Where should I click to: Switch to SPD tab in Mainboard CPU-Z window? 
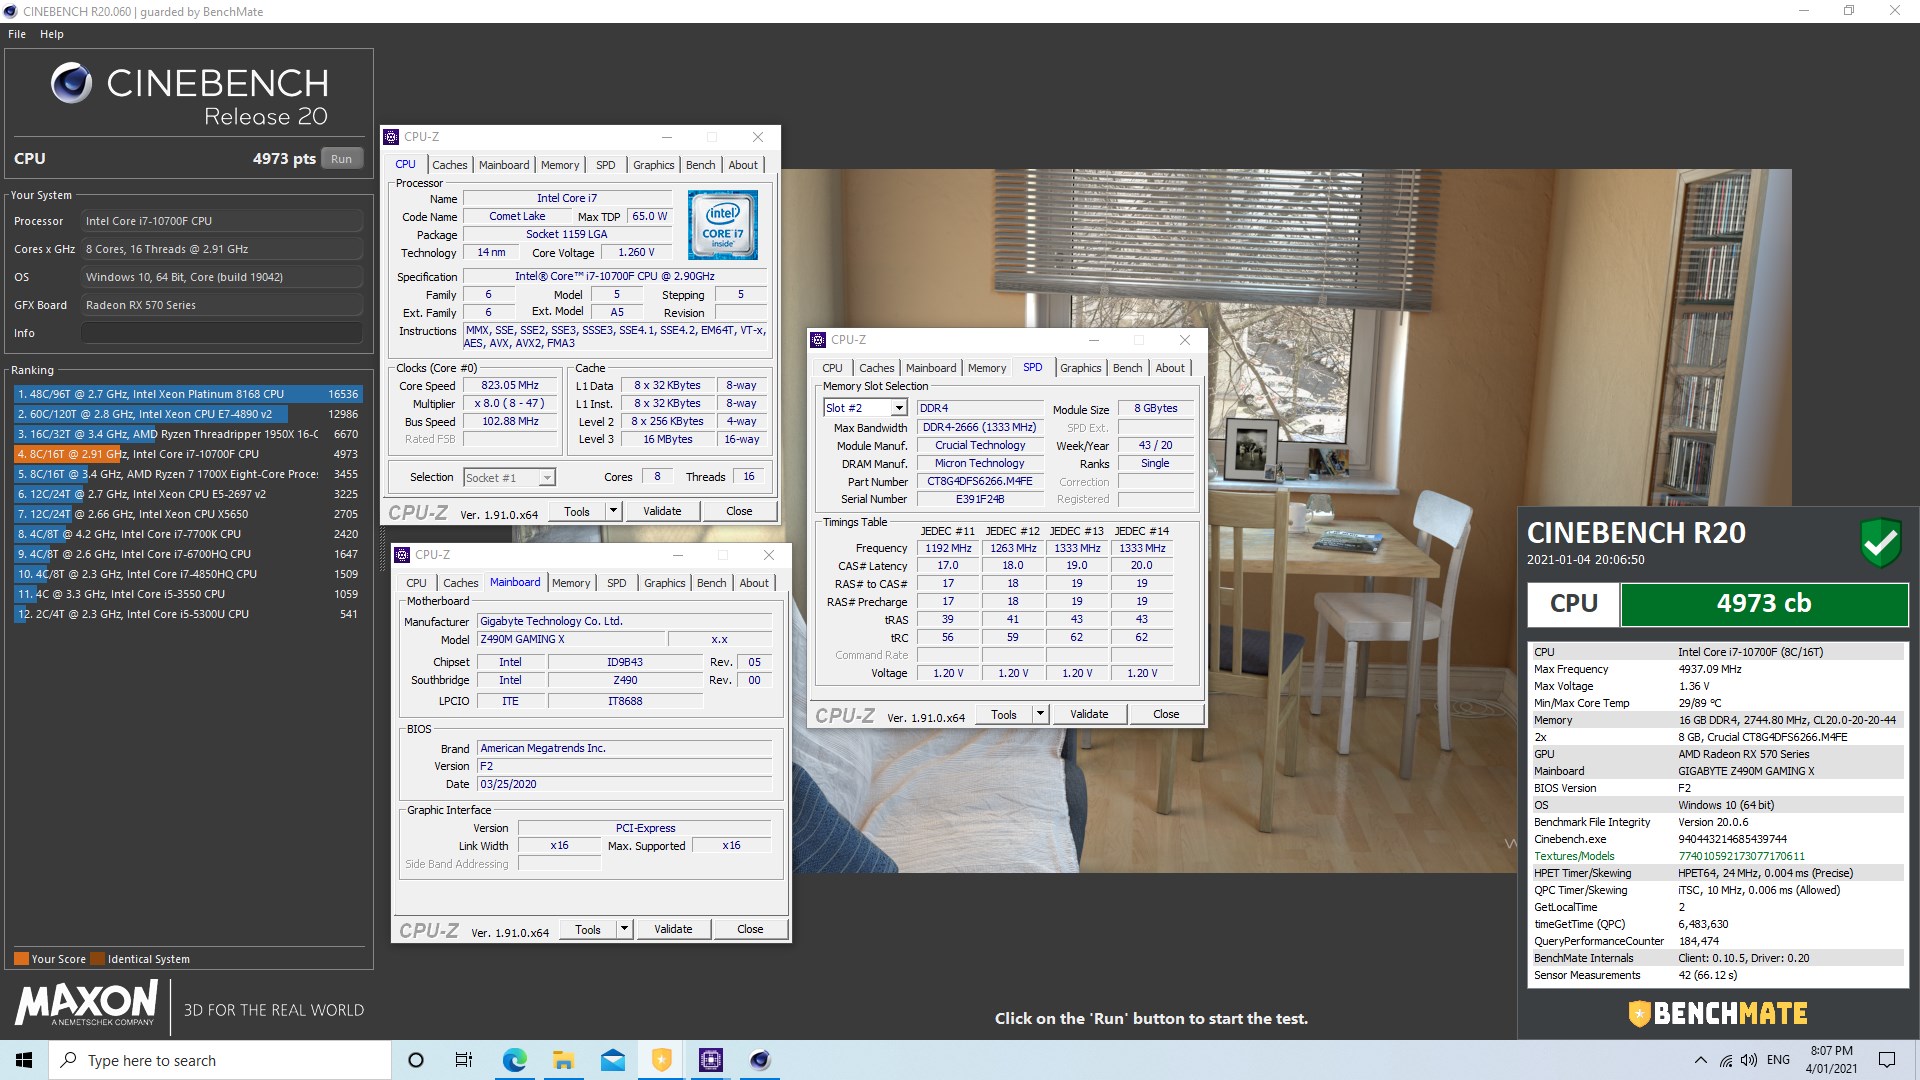click(x=617, y=583)
